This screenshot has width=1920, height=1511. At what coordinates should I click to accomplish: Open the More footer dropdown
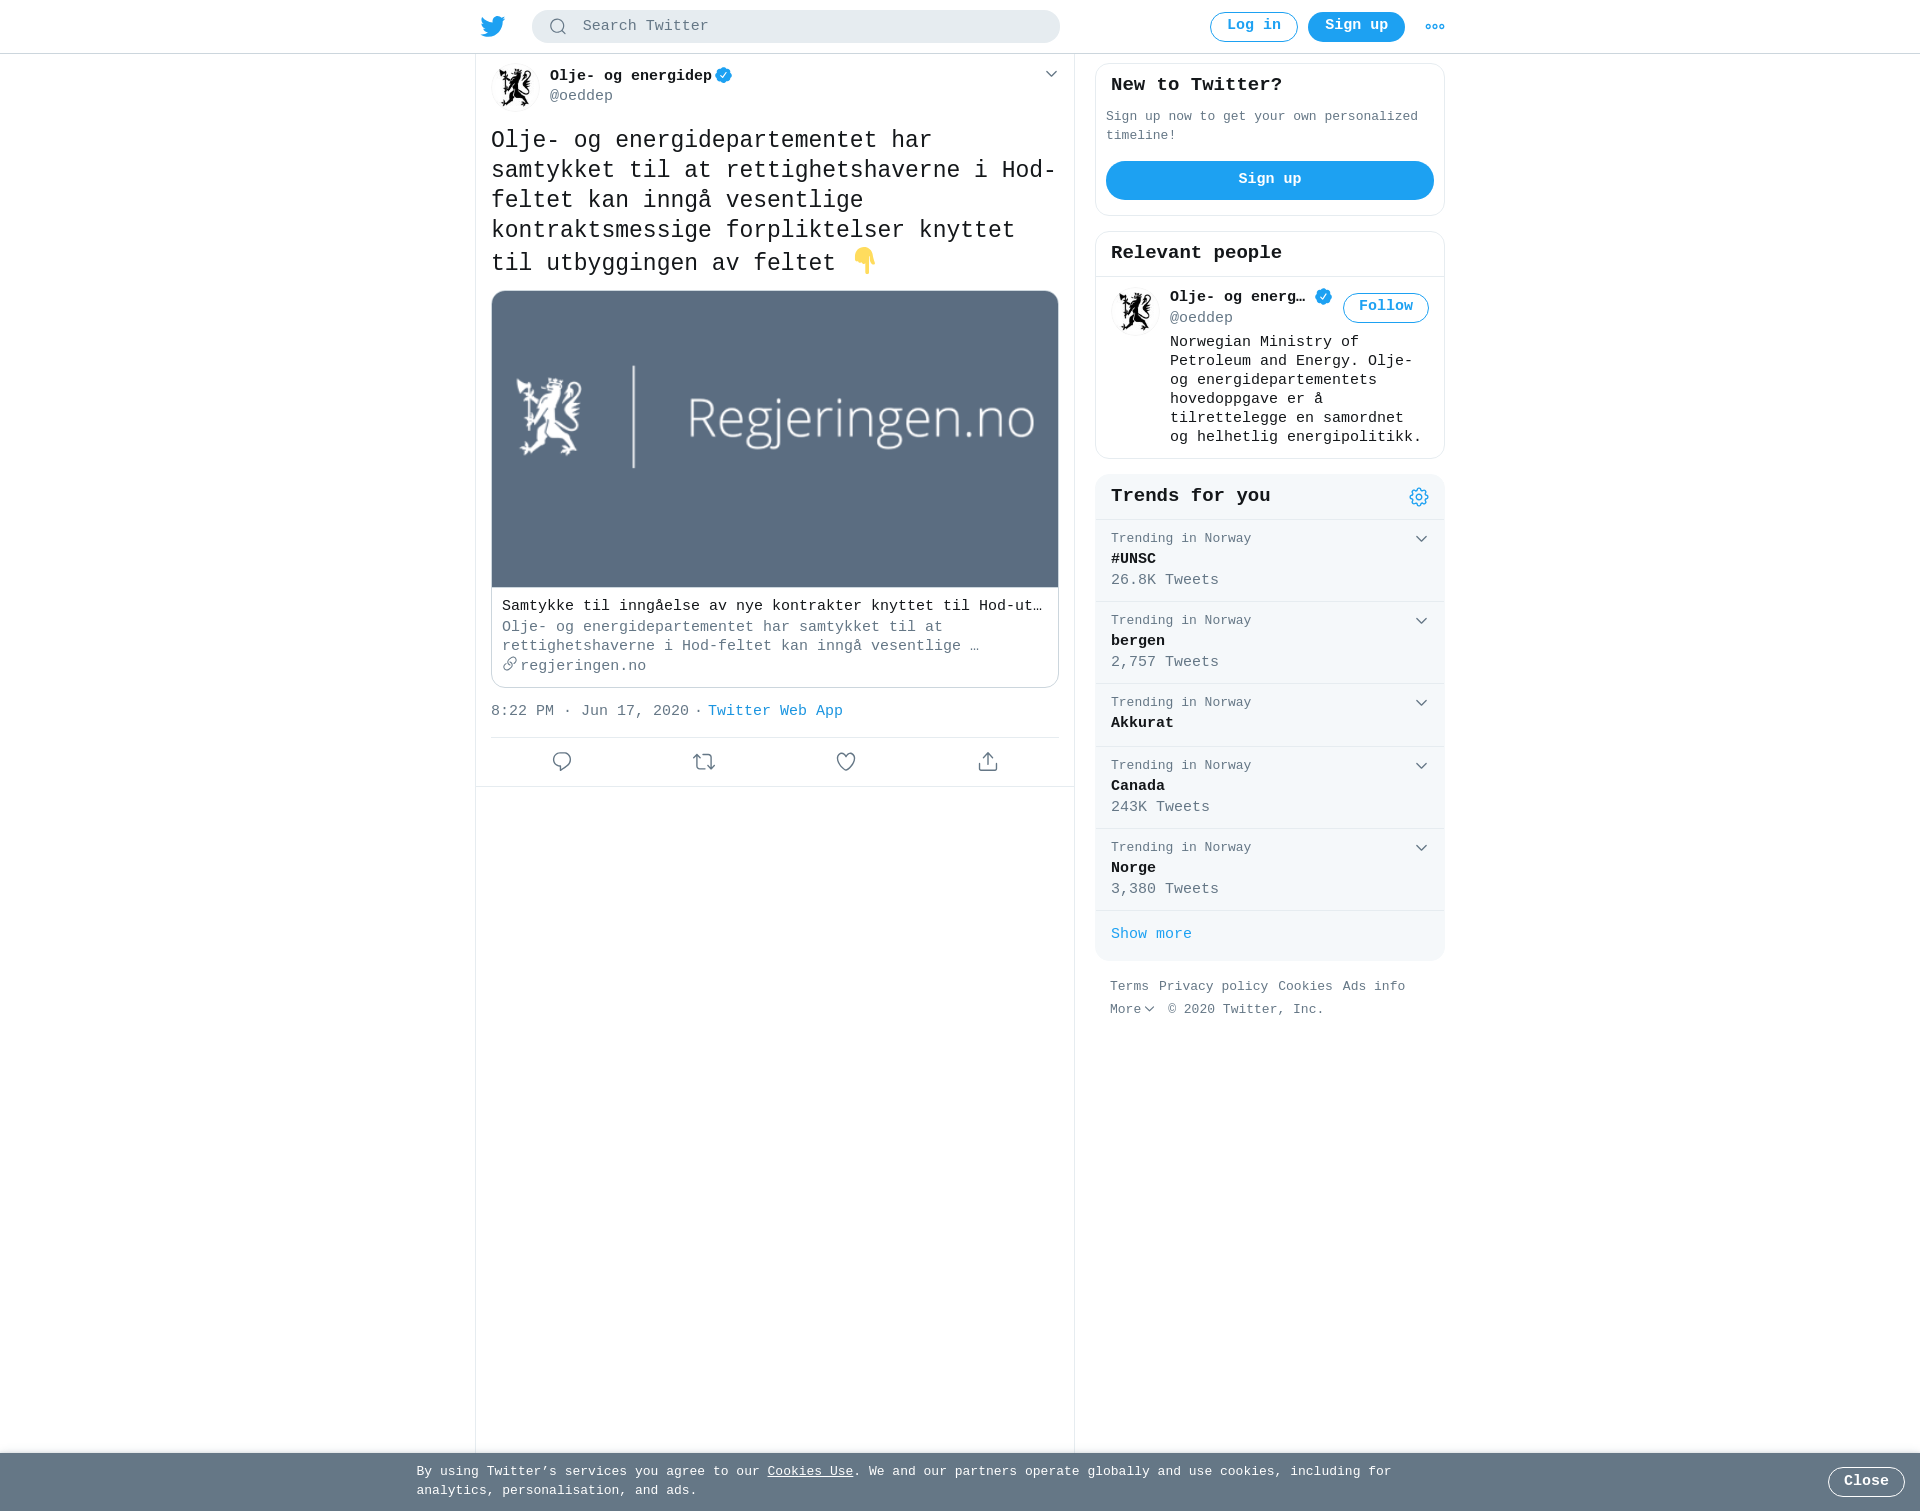tap(1132, 1010)
